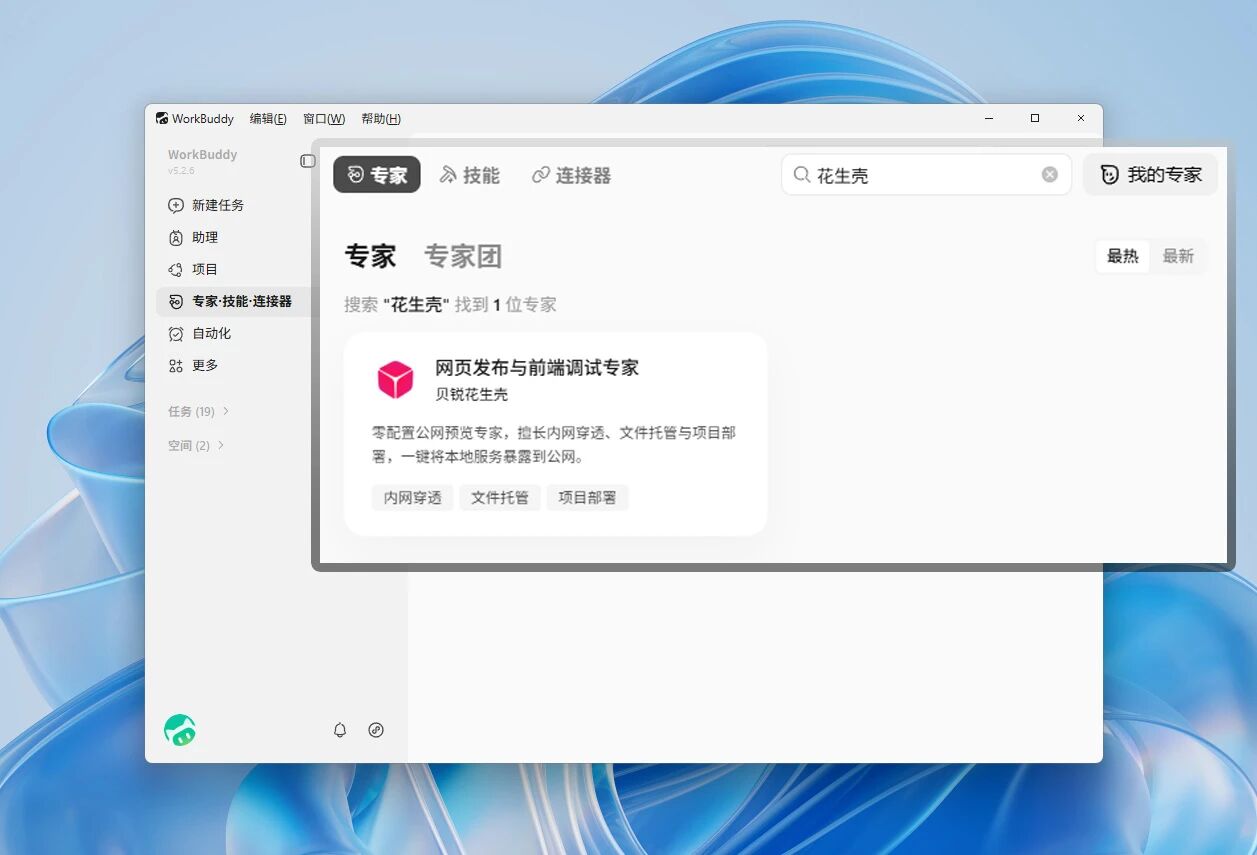Sort results by 最新
Viewport: 1257px width, 855px height.
tap(1178, 256)
